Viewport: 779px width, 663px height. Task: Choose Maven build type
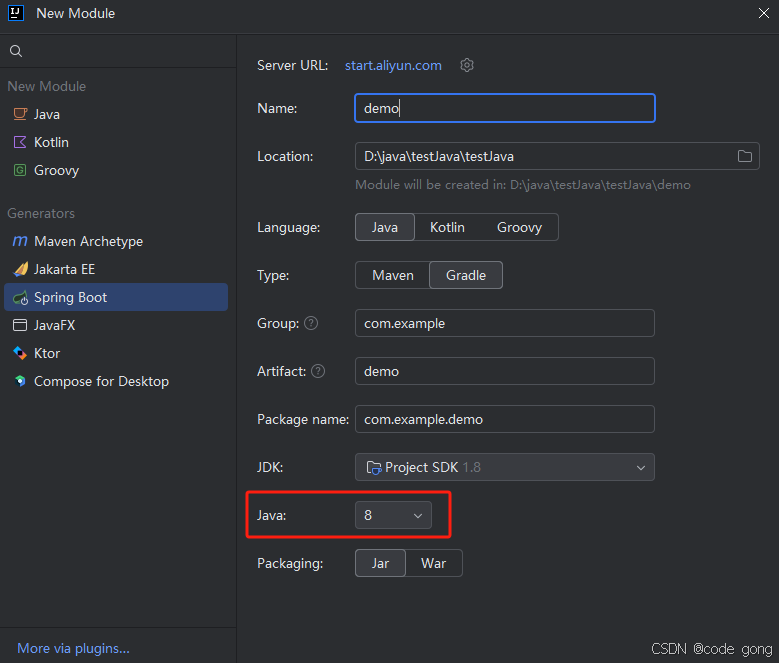392,275
